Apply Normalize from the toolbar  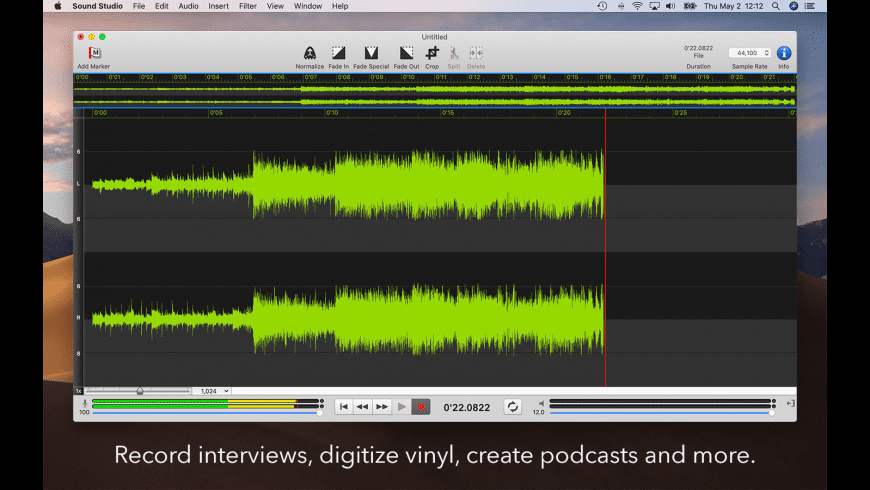point(310,53)
